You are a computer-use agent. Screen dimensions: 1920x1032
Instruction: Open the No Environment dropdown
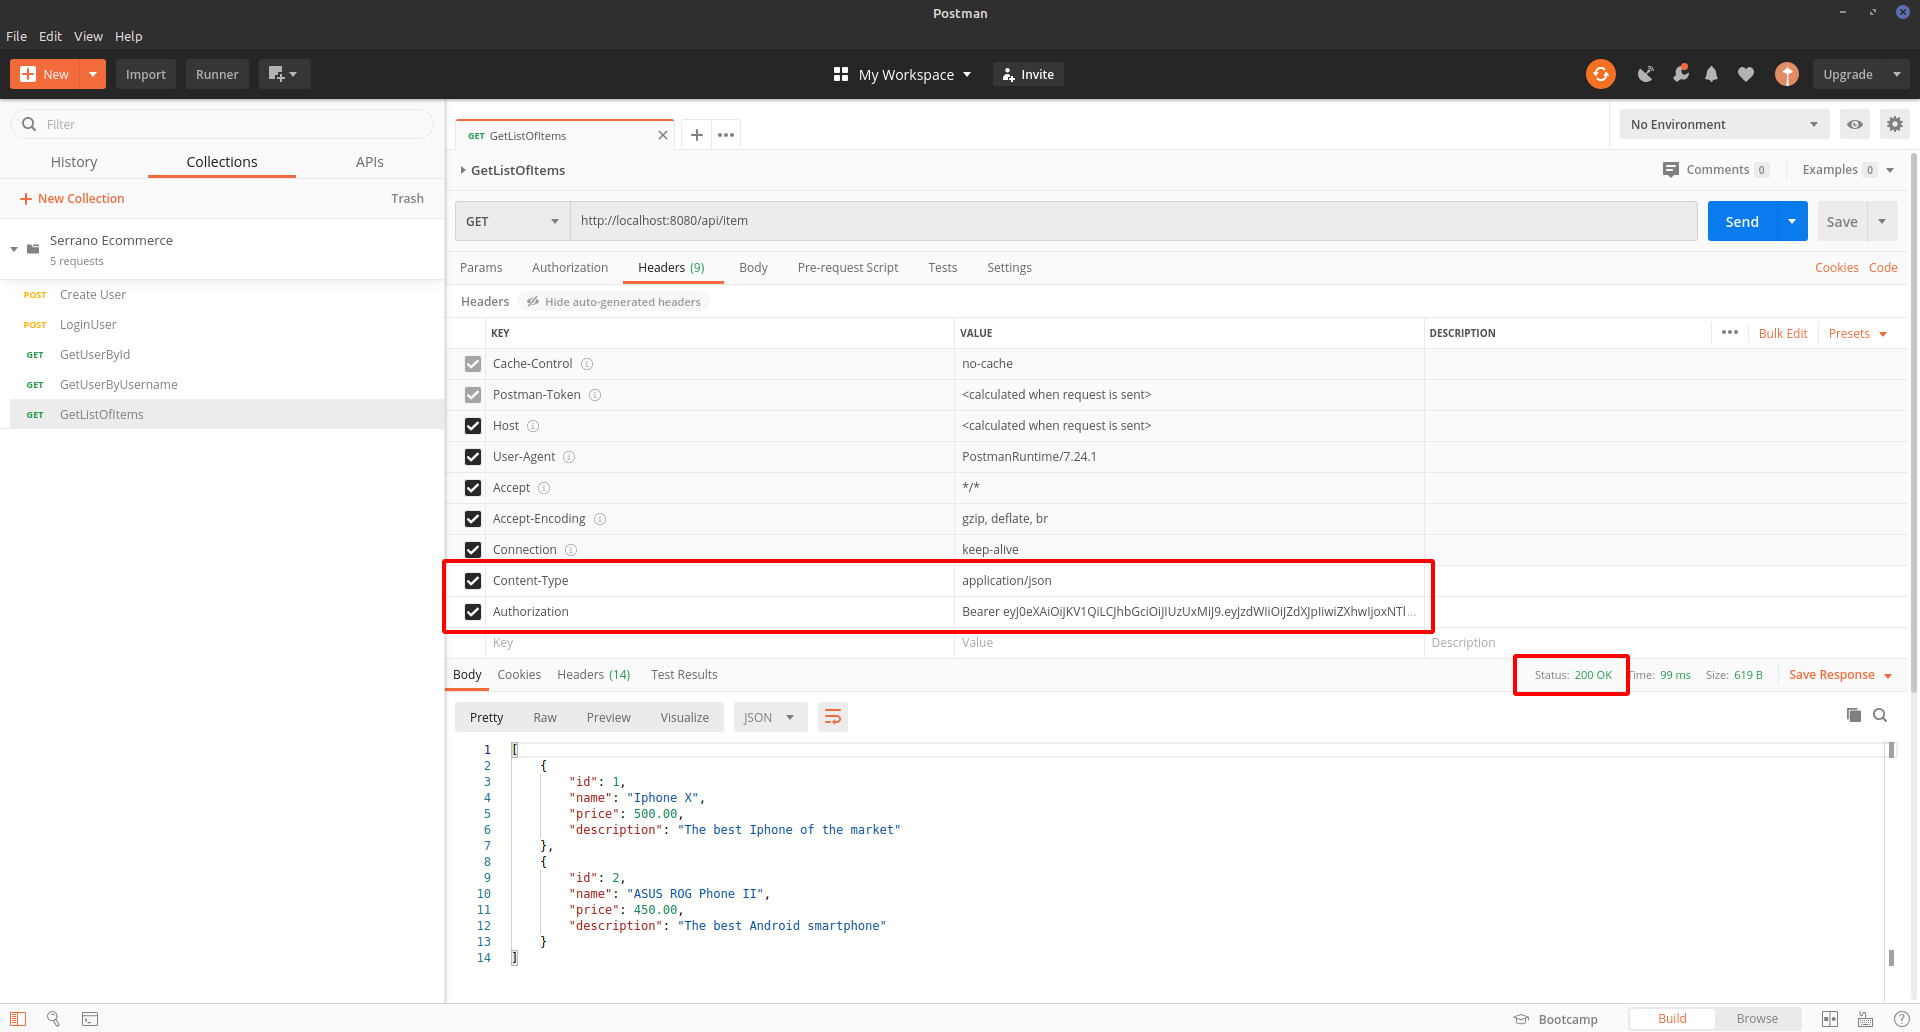pyautogui.click(x=1724, y=124)
